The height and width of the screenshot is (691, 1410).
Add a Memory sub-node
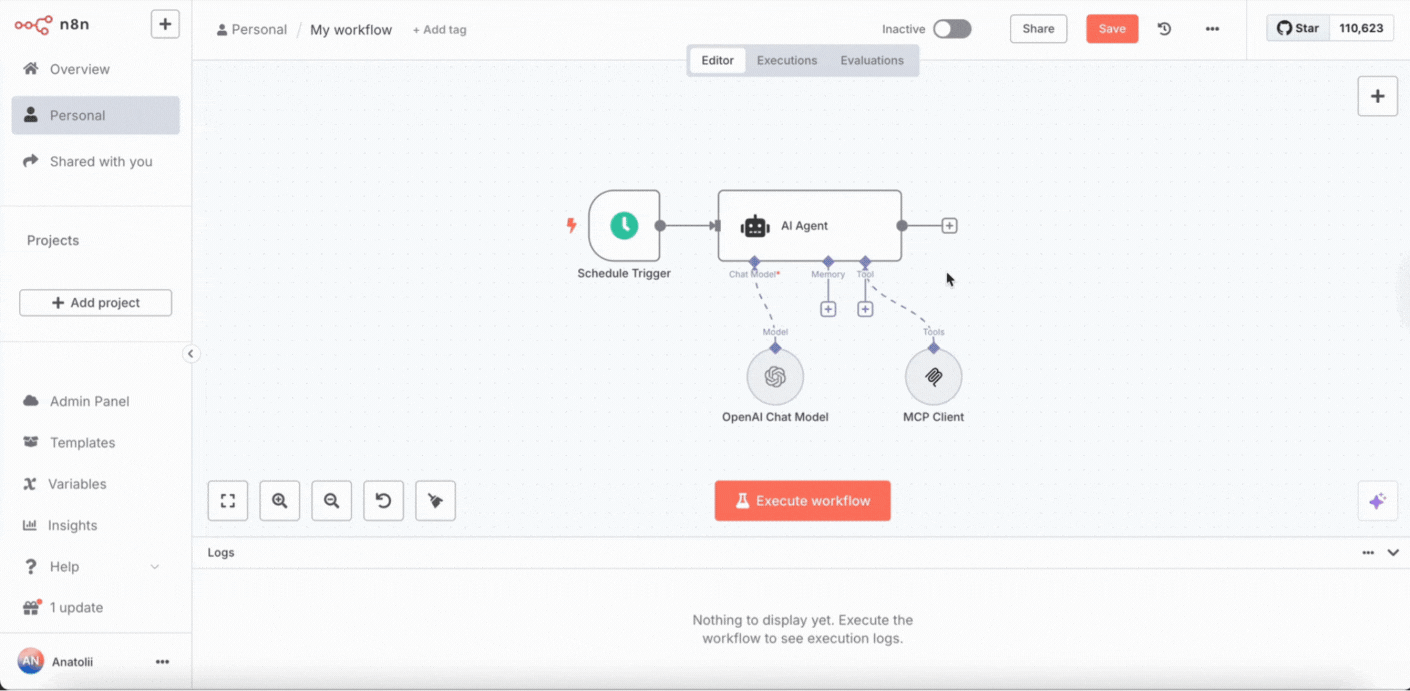click(828, 309)
